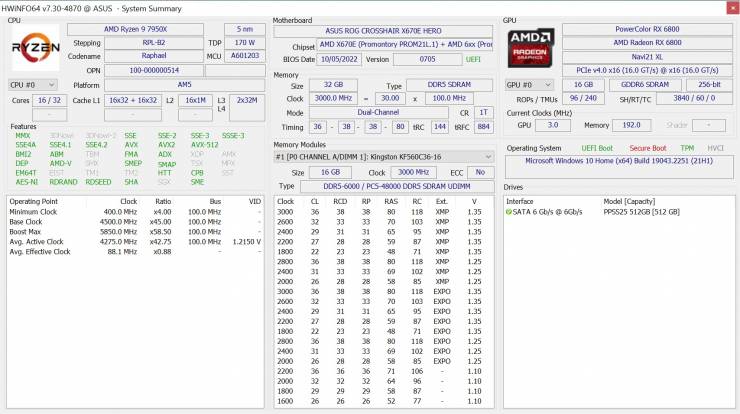Select the Stepping value RPL-B2
The height and width of the screenshot is (414, 740).
tap(154, 43)
